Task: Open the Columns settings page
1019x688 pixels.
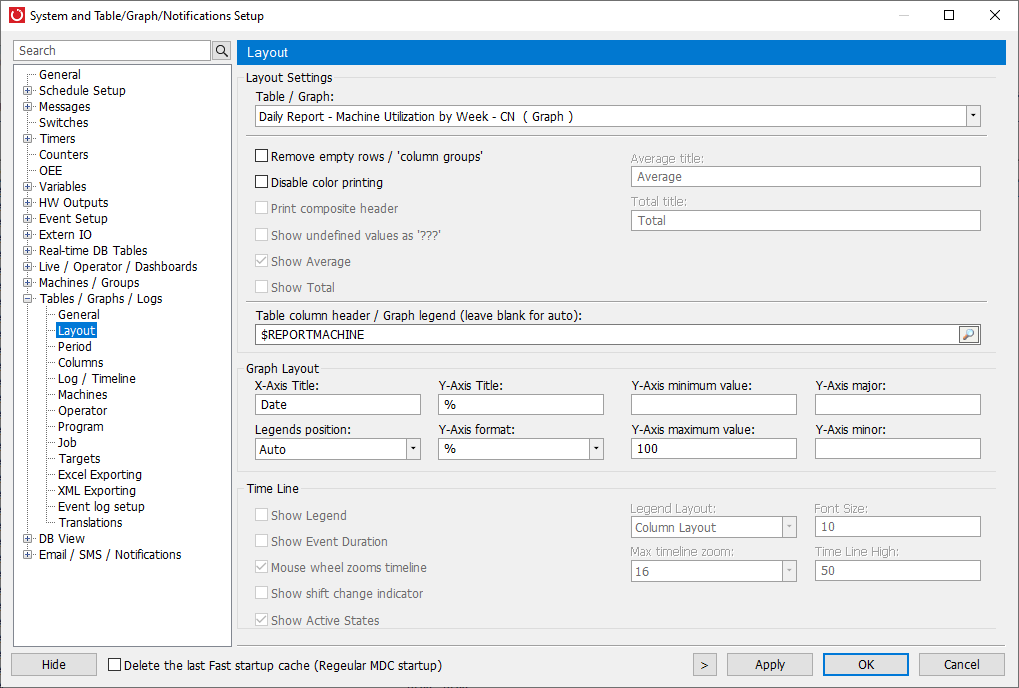Action: click(81, 363)
